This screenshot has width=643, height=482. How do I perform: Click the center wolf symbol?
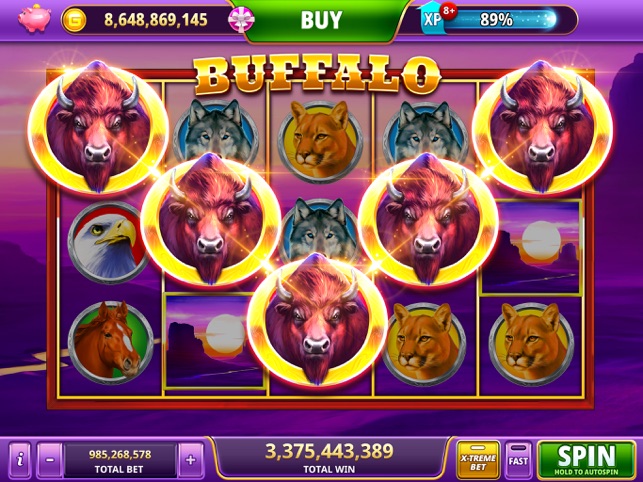321,232
